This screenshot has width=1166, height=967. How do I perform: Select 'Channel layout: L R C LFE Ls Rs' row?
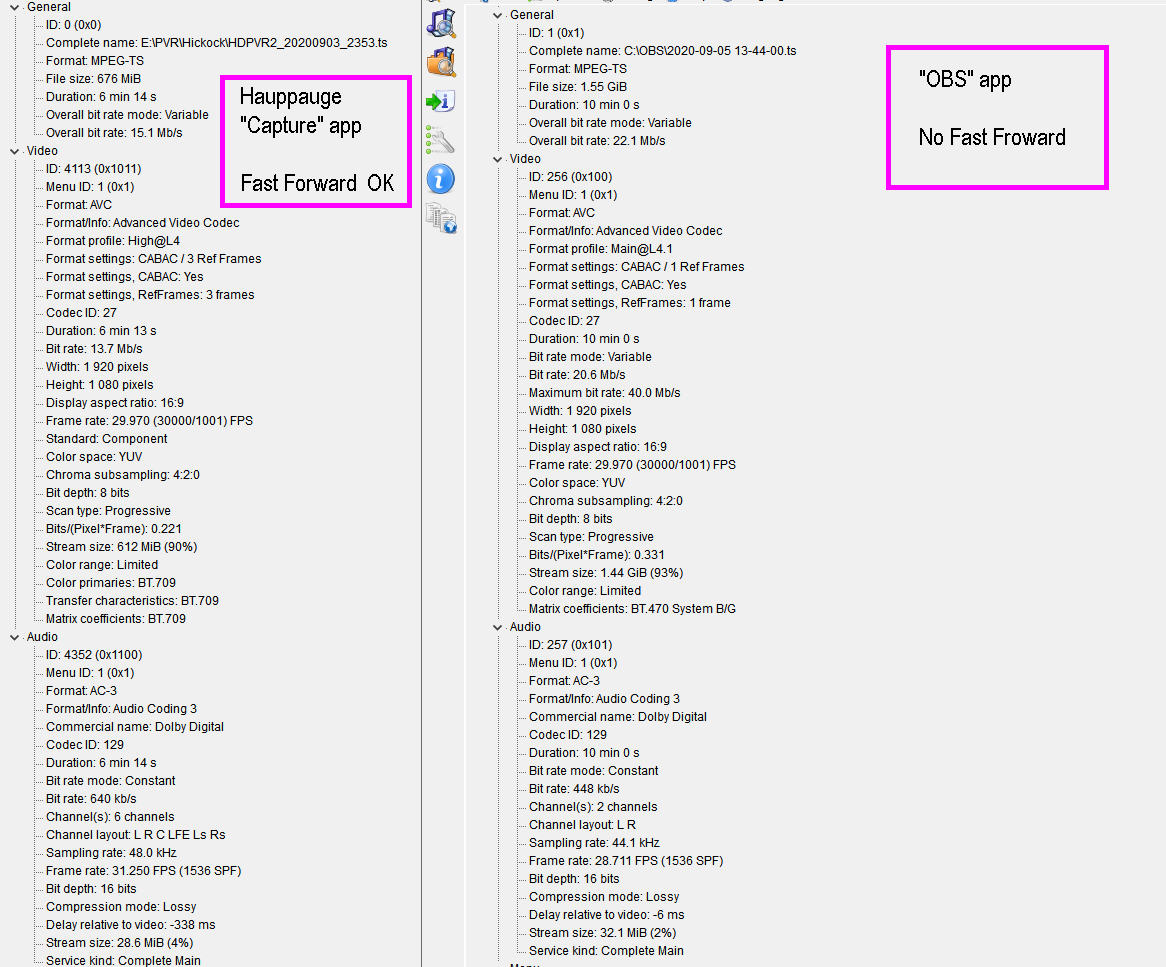click(x=135, y=835)
